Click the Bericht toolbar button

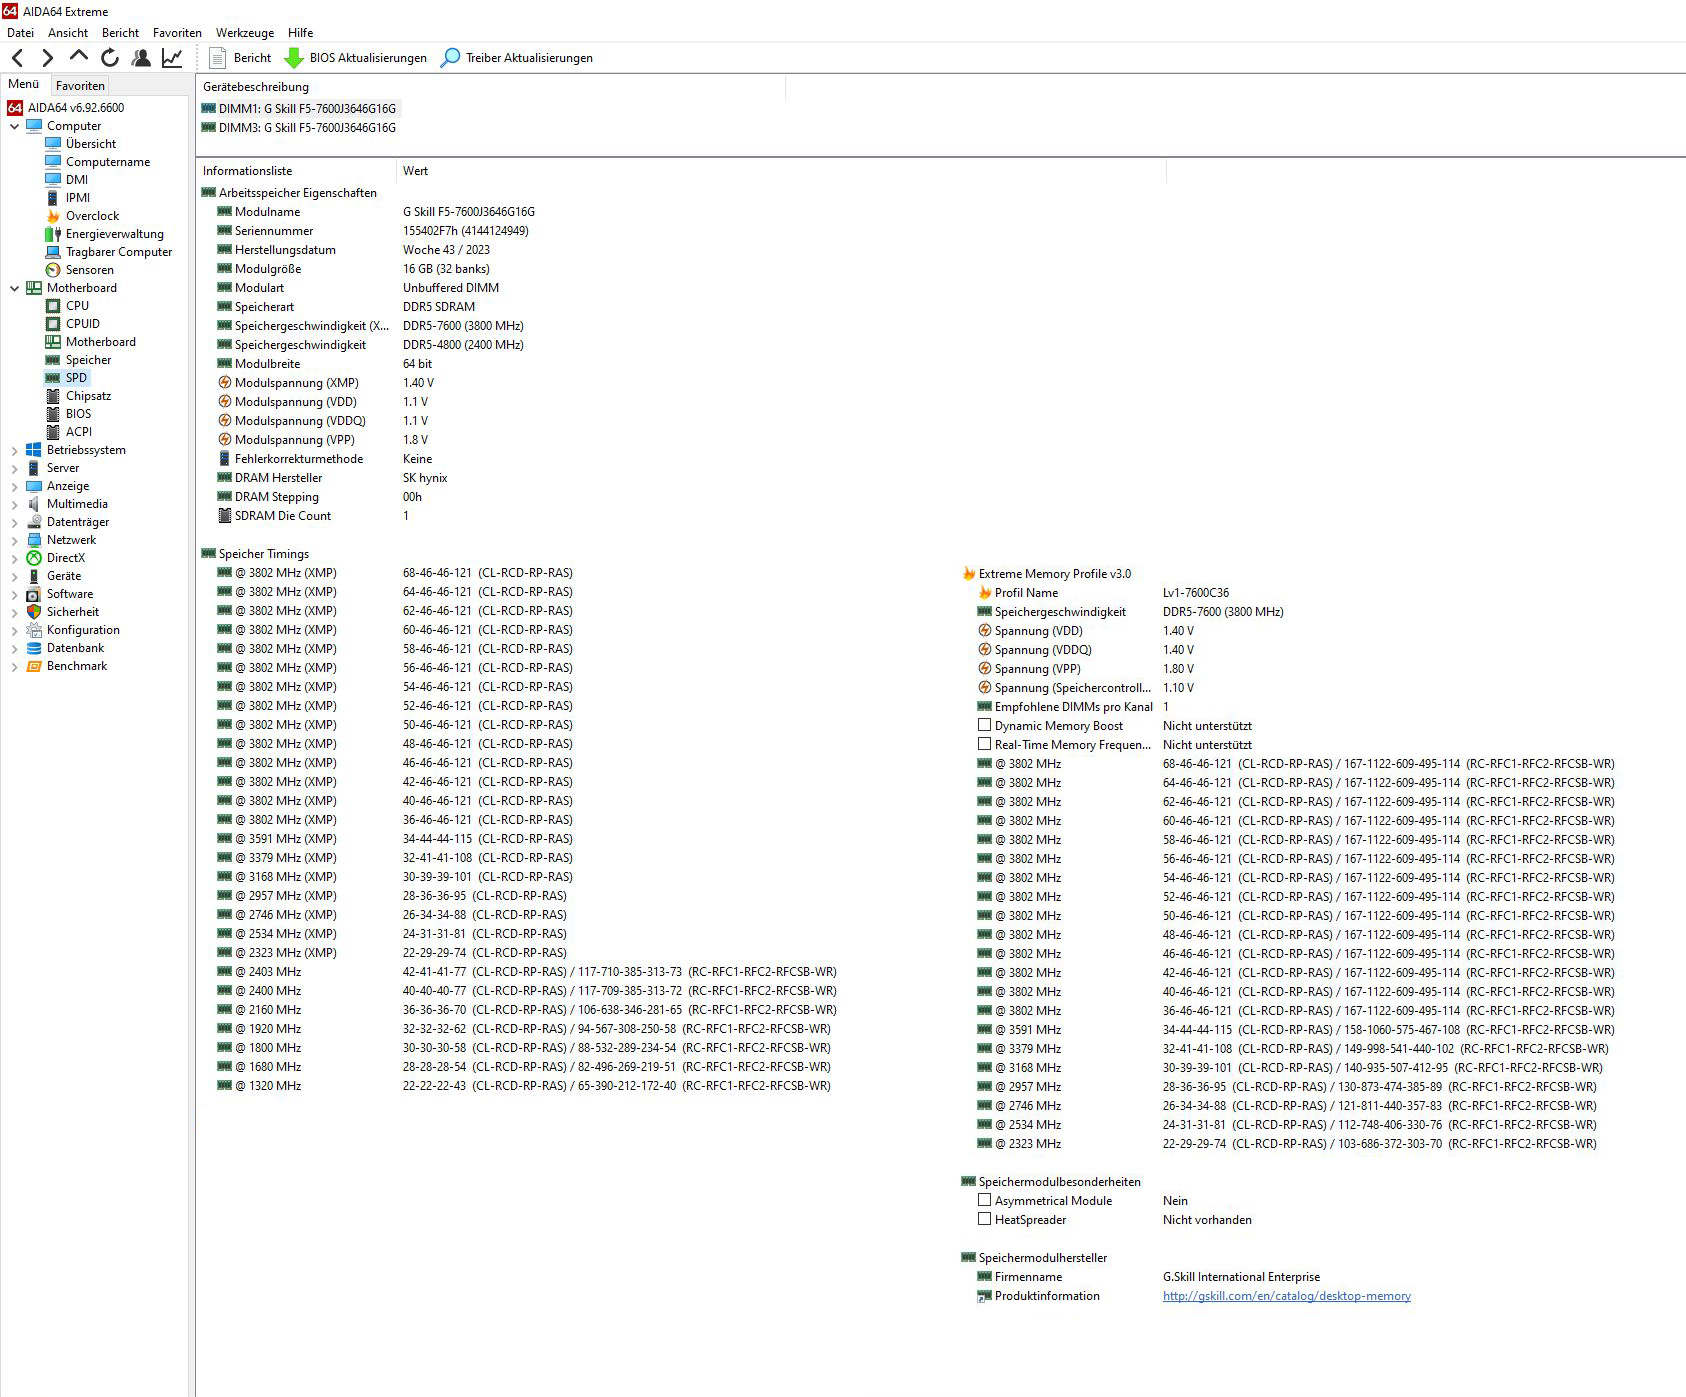[240, 58]
